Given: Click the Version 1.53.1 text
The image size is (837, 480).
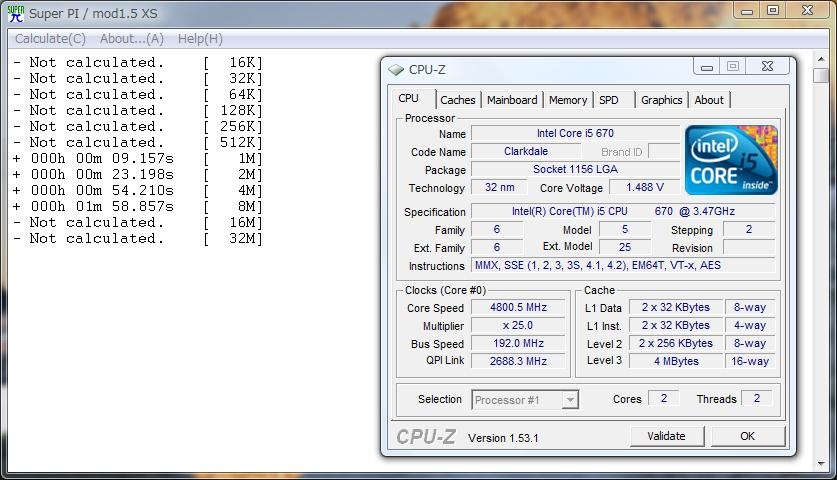Looking at the screenshot, I should coord(503,438).
